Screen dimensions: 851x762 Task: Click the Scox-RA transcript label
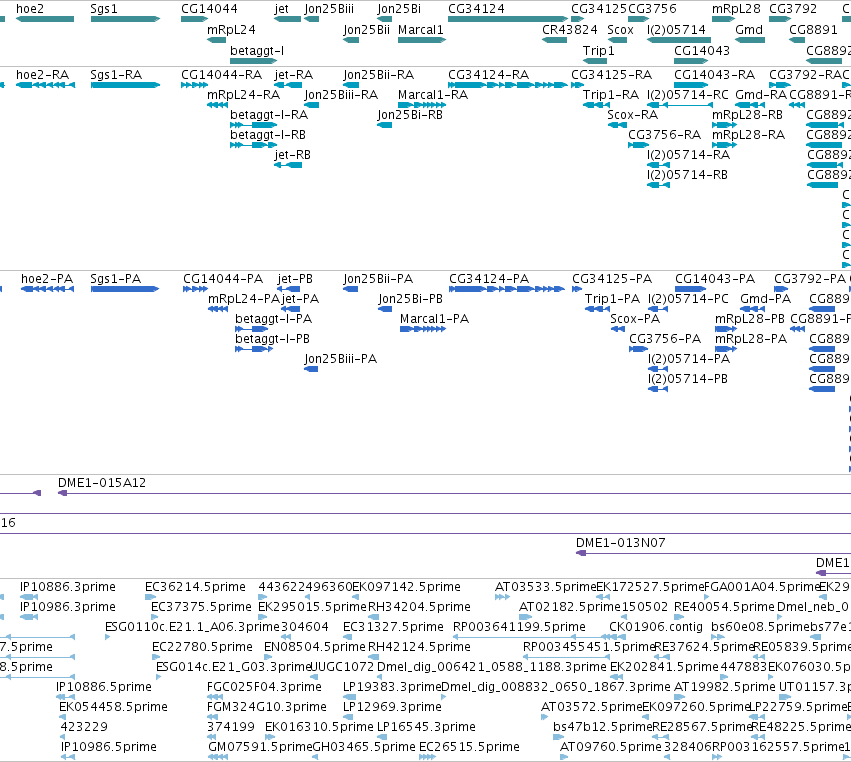632,115
